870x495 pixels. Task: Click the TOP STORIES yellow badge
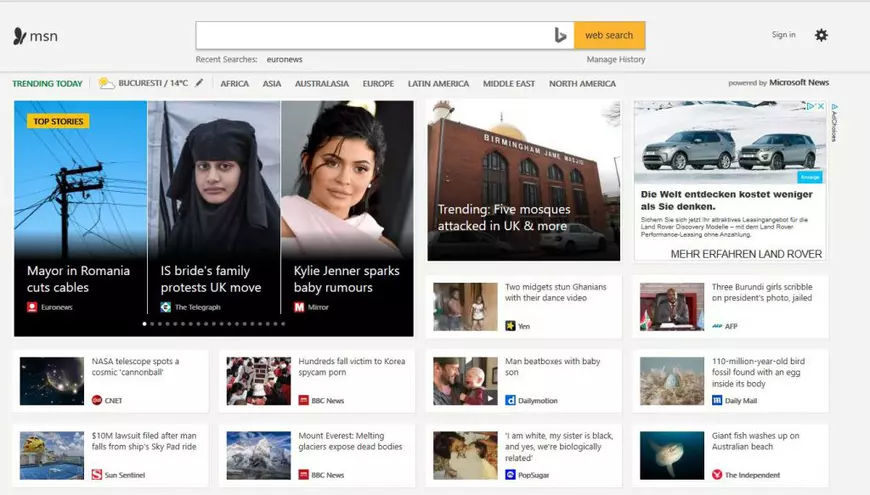(x=58, y=121)
